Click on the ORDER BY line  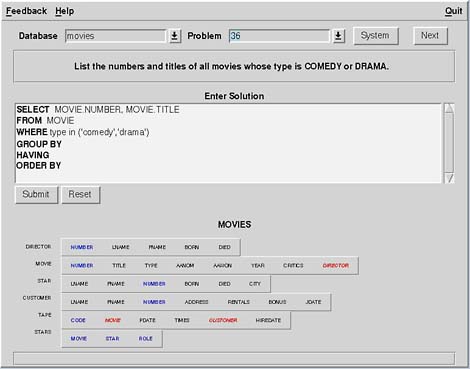[x=39, y=166]
